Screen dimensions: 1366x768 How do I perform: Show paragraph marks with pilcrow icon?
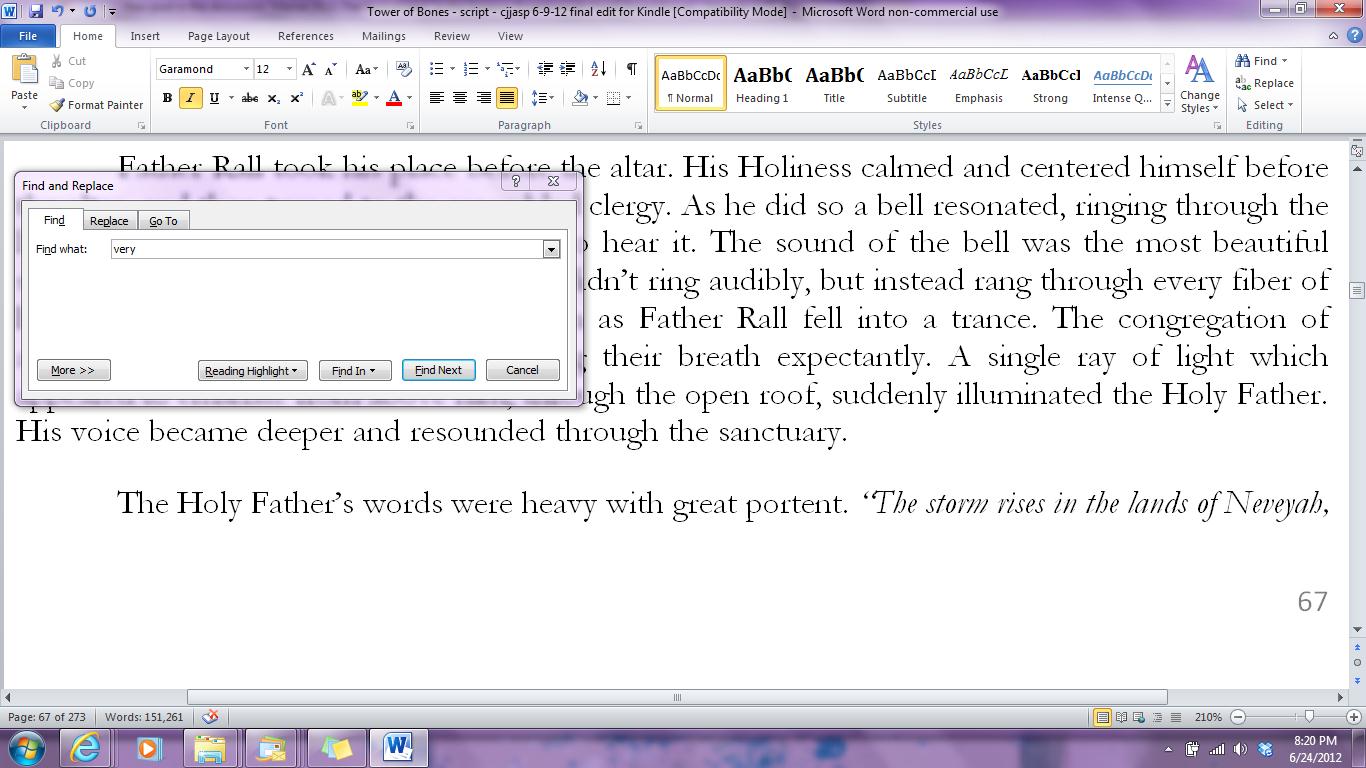point(631,69)
